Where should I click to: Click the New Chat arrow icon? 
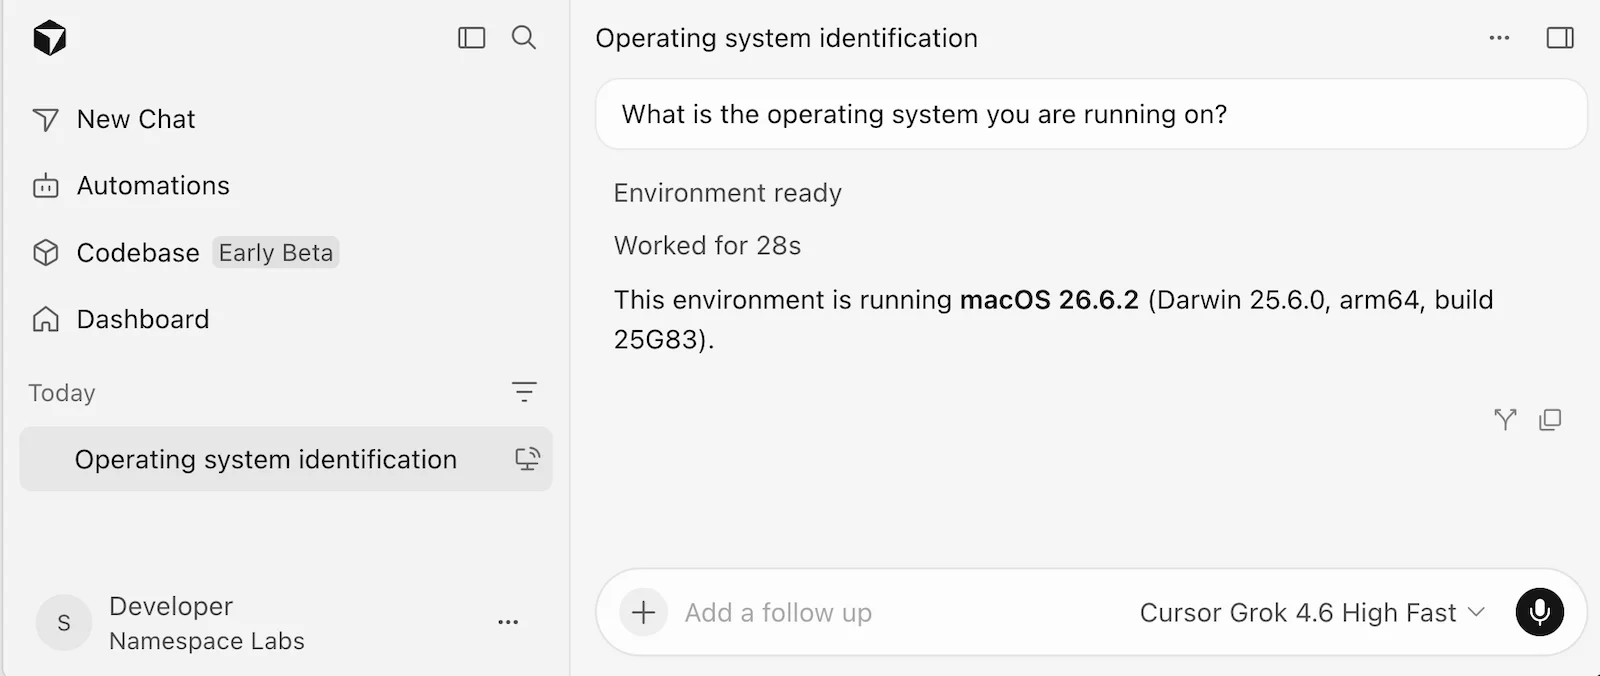(46, 120)
